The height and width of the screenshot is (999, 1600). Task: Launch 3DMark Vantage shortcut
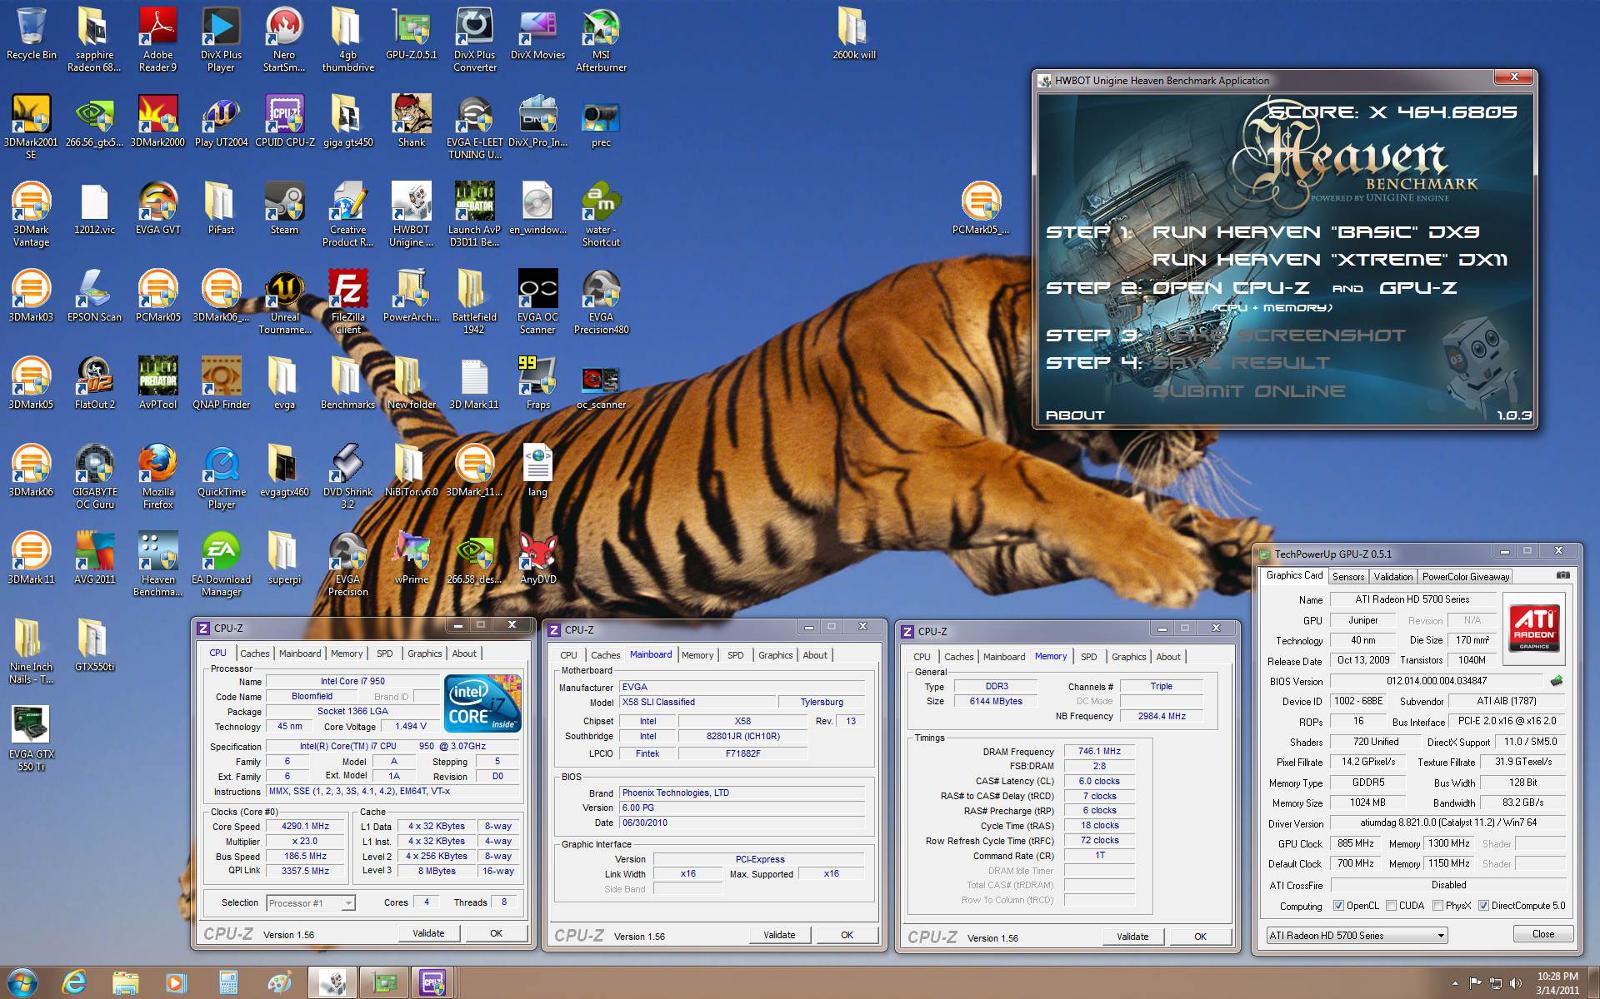click(x=31, y=214)
